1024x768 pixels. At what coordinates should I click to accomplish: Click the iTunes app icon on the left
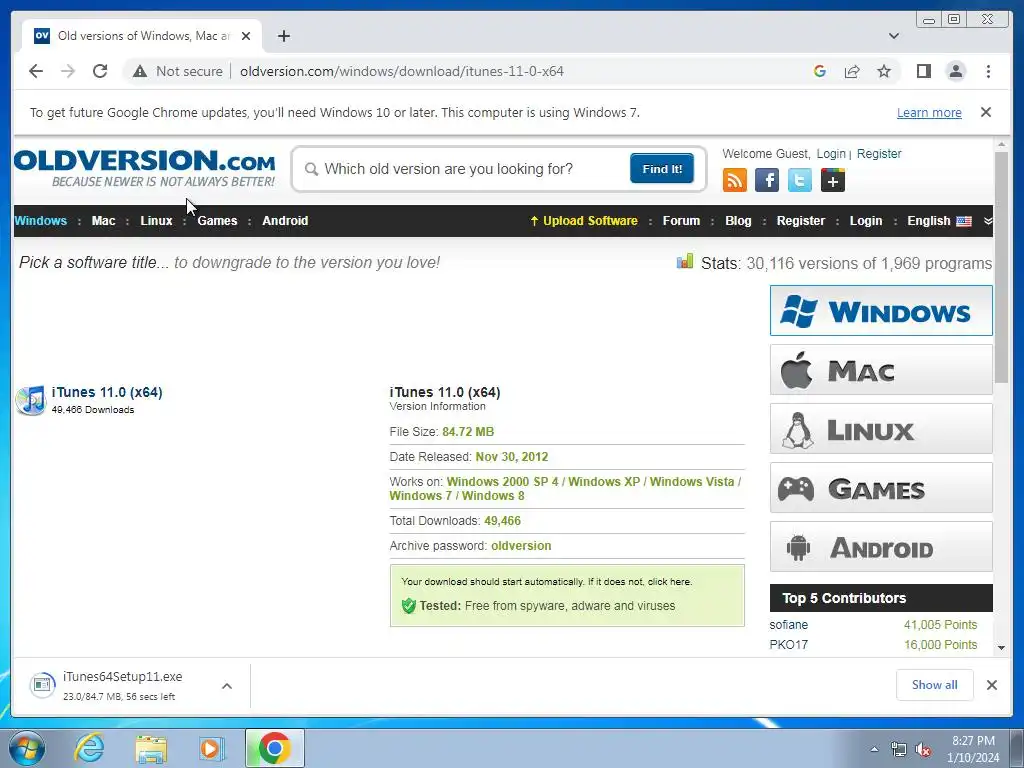point(31,400)
